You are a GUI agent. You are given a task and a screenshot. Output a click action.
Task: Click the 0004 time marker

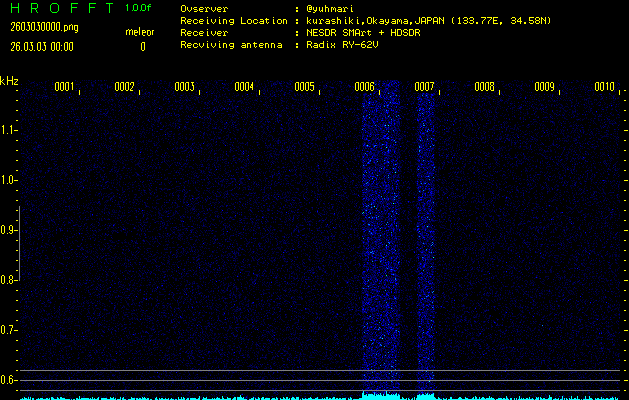pos(245,87)
